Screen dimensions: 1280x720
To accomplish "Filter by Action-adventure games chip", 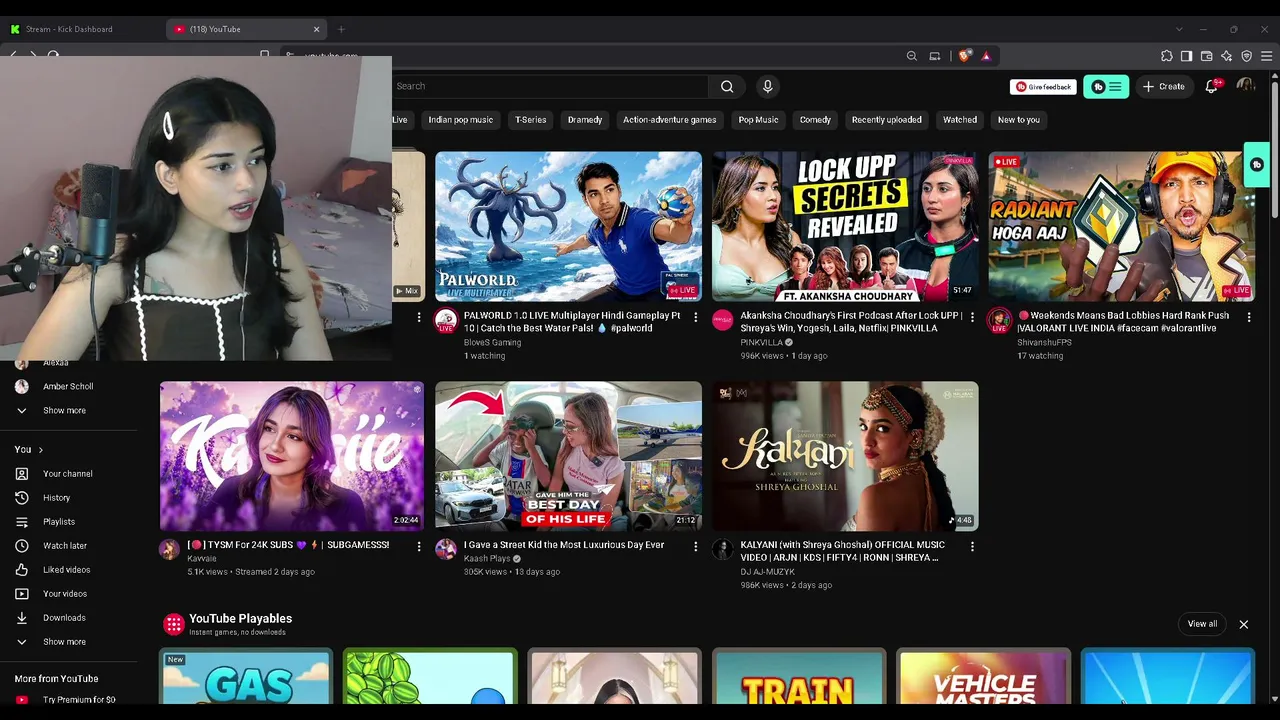I will [670, 120].
